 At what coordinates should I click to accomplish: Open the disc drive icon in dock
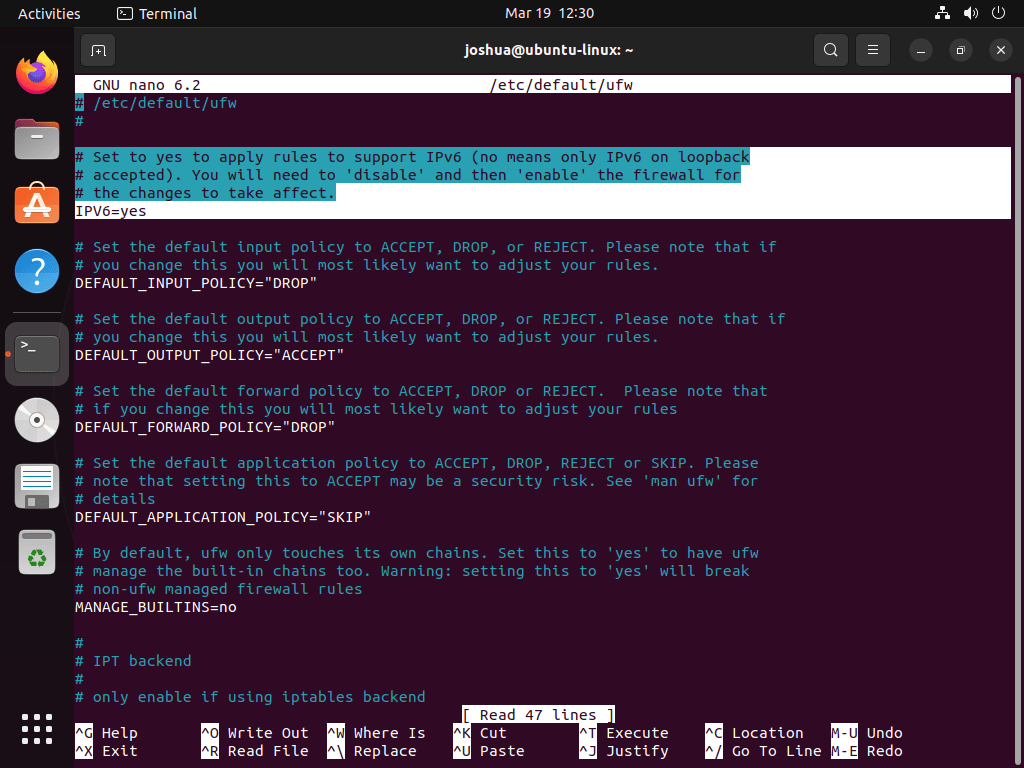coord(37,420)
